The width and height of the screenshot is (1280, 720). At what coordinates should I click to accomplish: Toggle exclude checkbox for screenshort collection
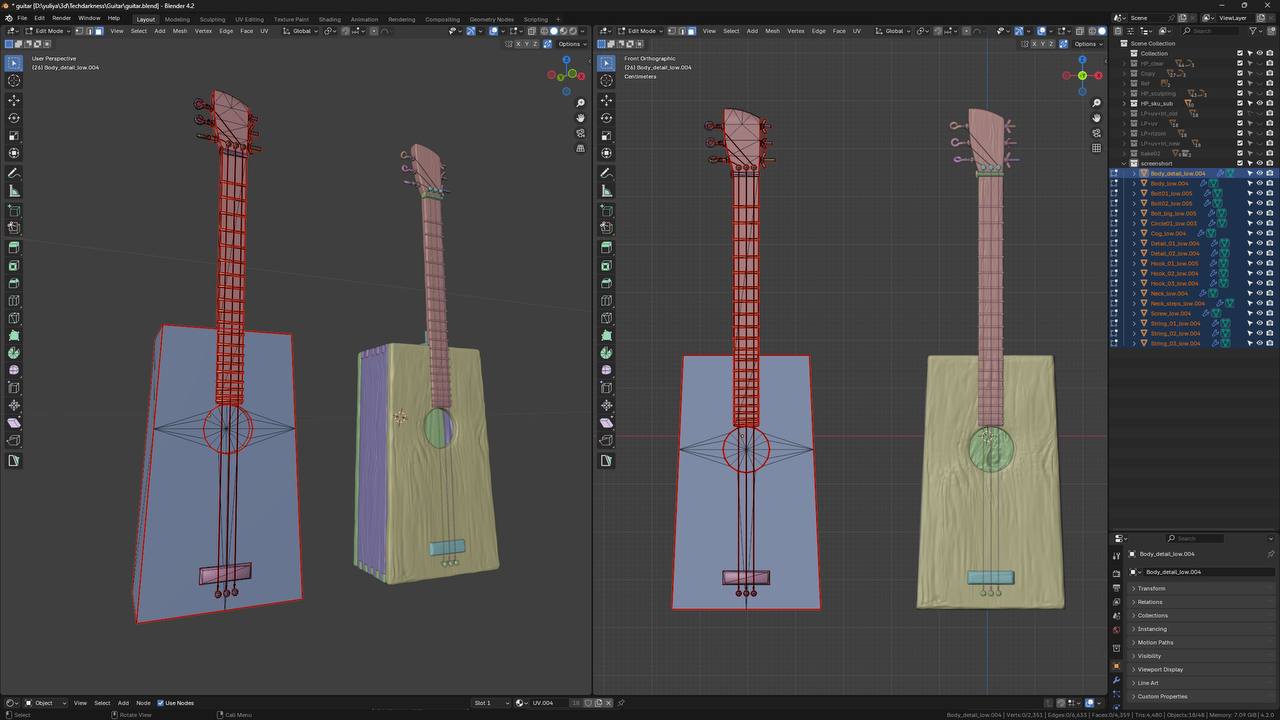[x=1240, y=163]
